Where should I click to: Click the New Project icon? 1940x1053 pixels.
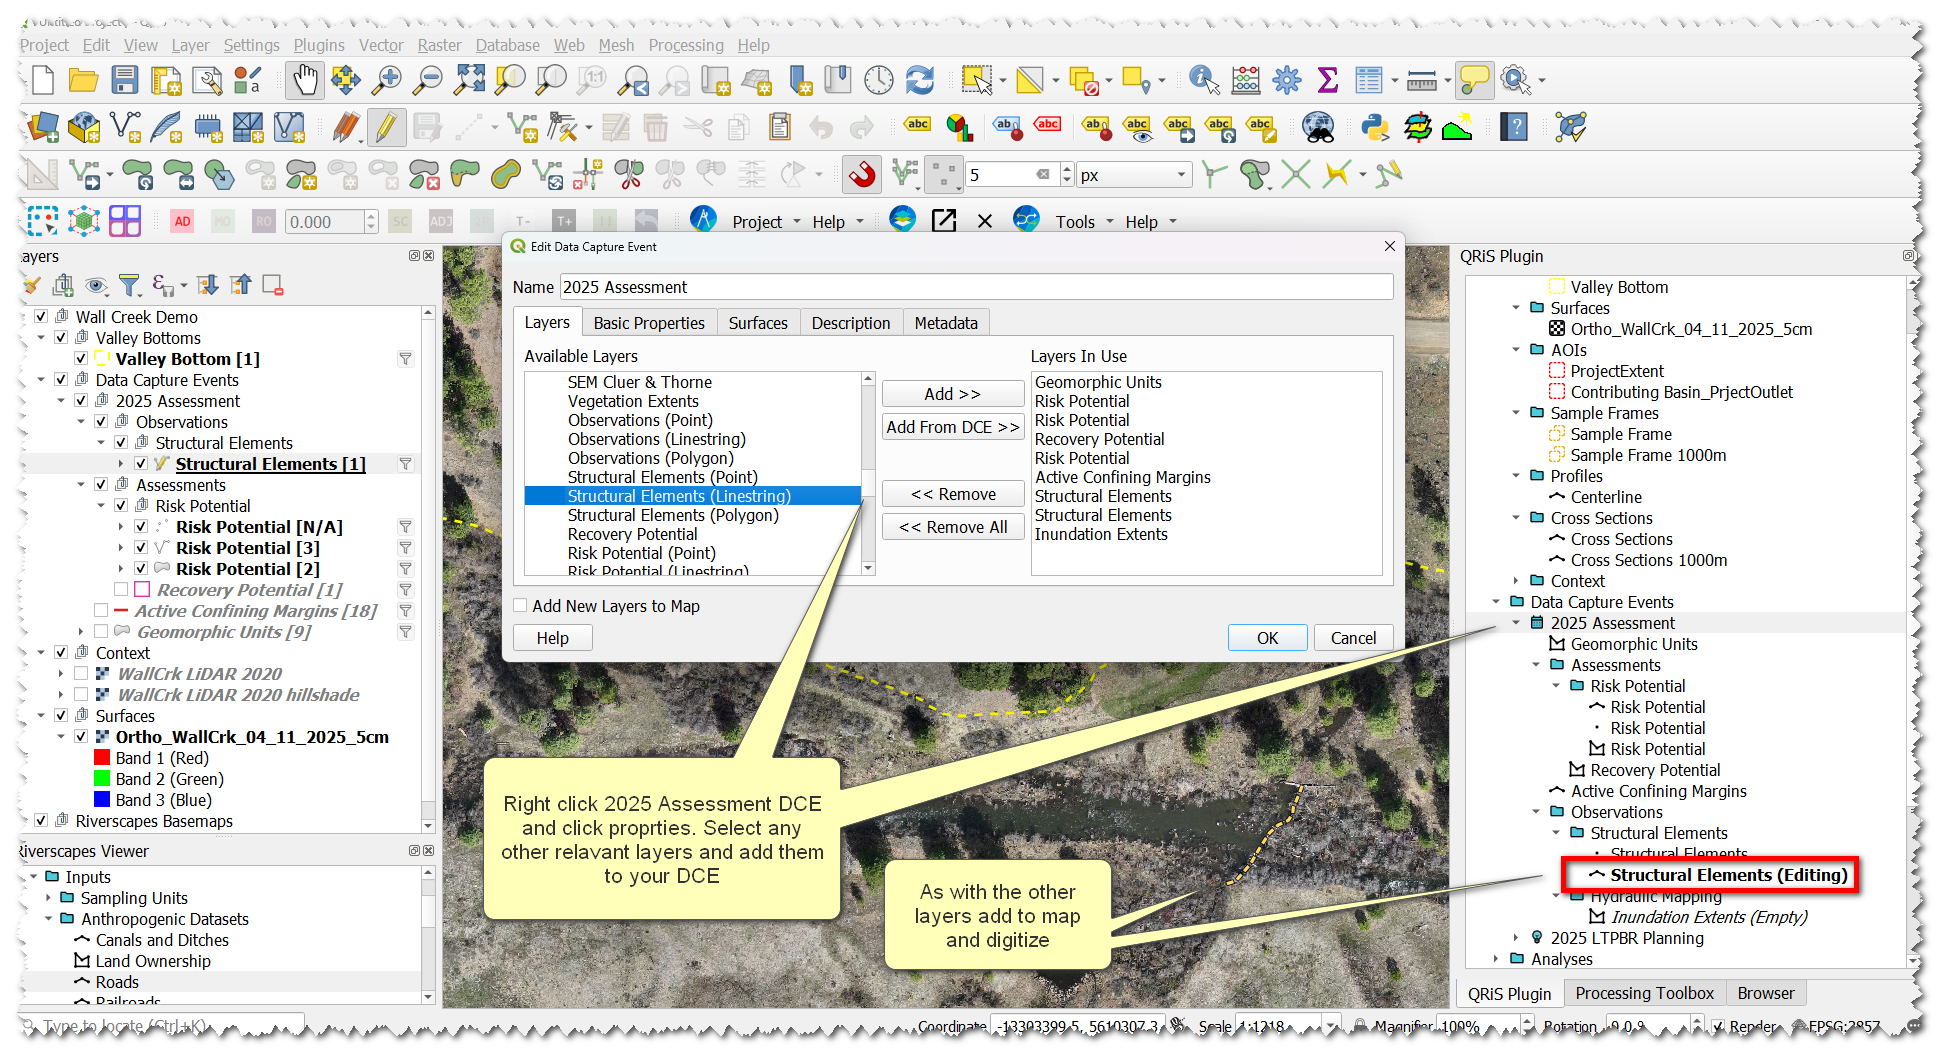tap(43, 80)
